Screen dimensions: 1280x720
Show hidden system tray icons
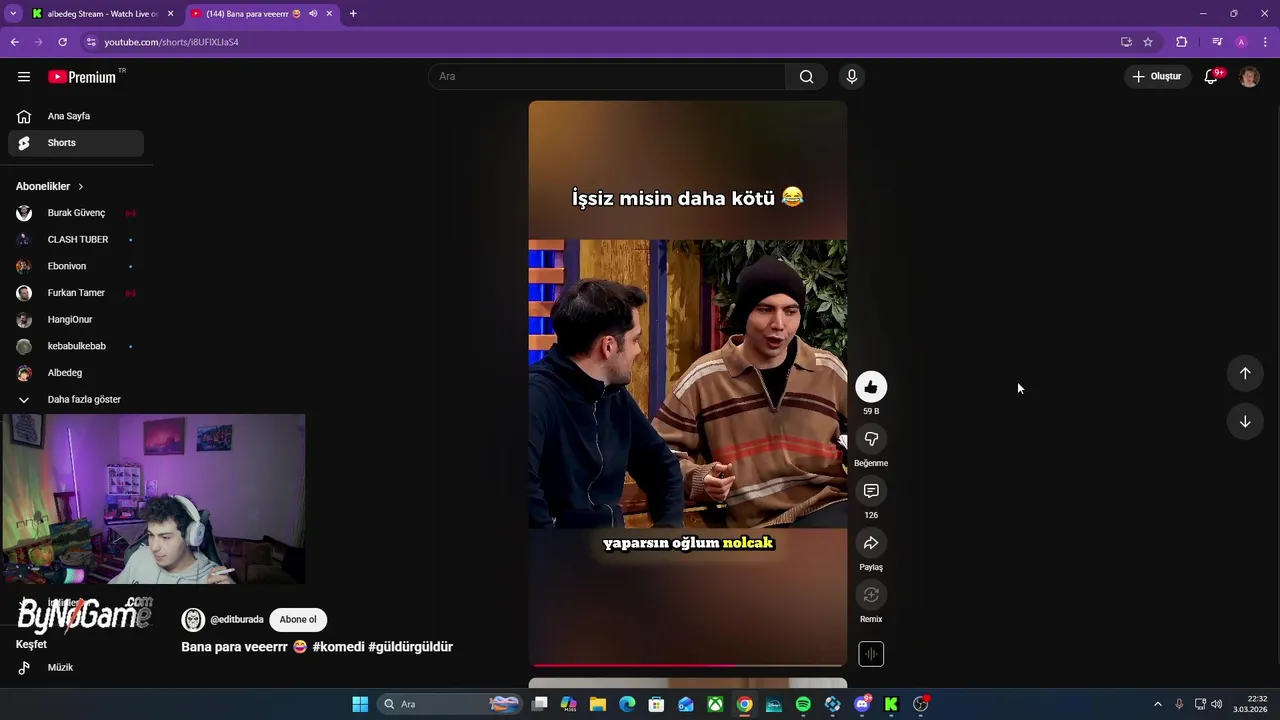tap(1158, 704)
